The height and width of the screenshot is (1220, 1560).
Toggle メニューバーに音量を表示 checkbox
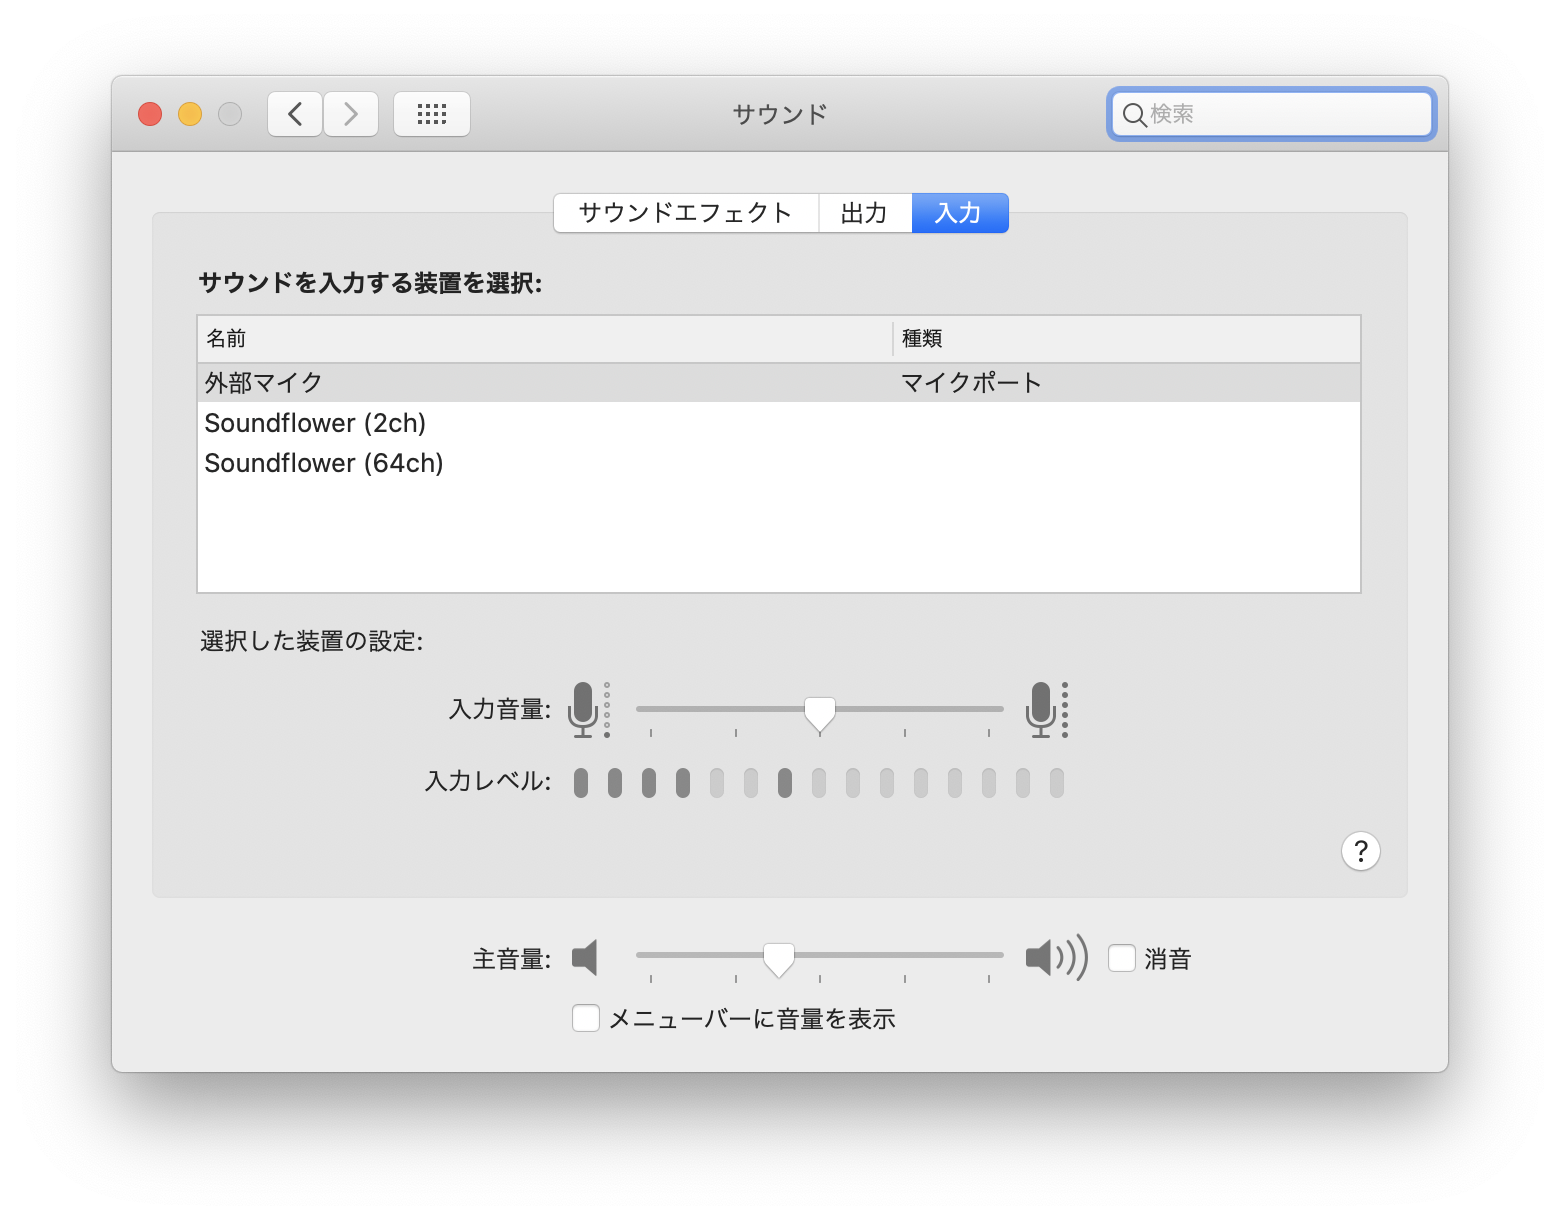click(586, 1018)
